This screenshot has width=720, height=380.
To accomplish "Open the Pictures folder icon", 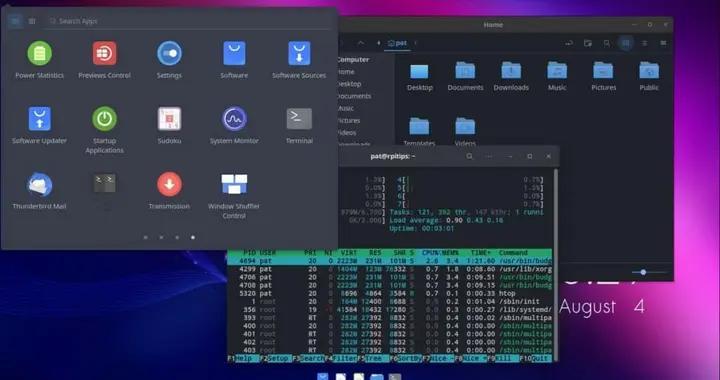I will [x=603, y=77].
